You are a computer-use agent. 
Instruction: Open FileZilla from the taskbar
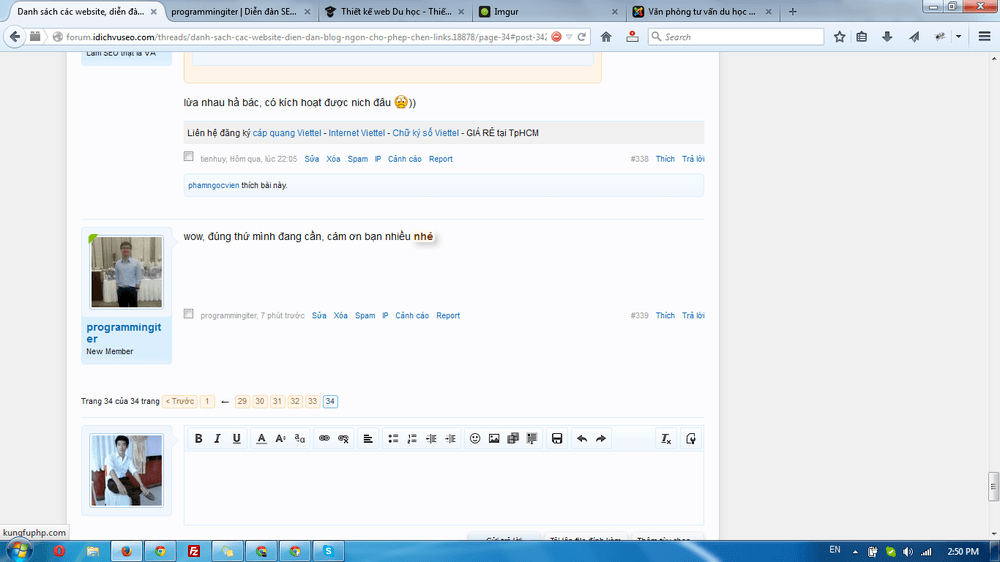click(x=194, y=551)
